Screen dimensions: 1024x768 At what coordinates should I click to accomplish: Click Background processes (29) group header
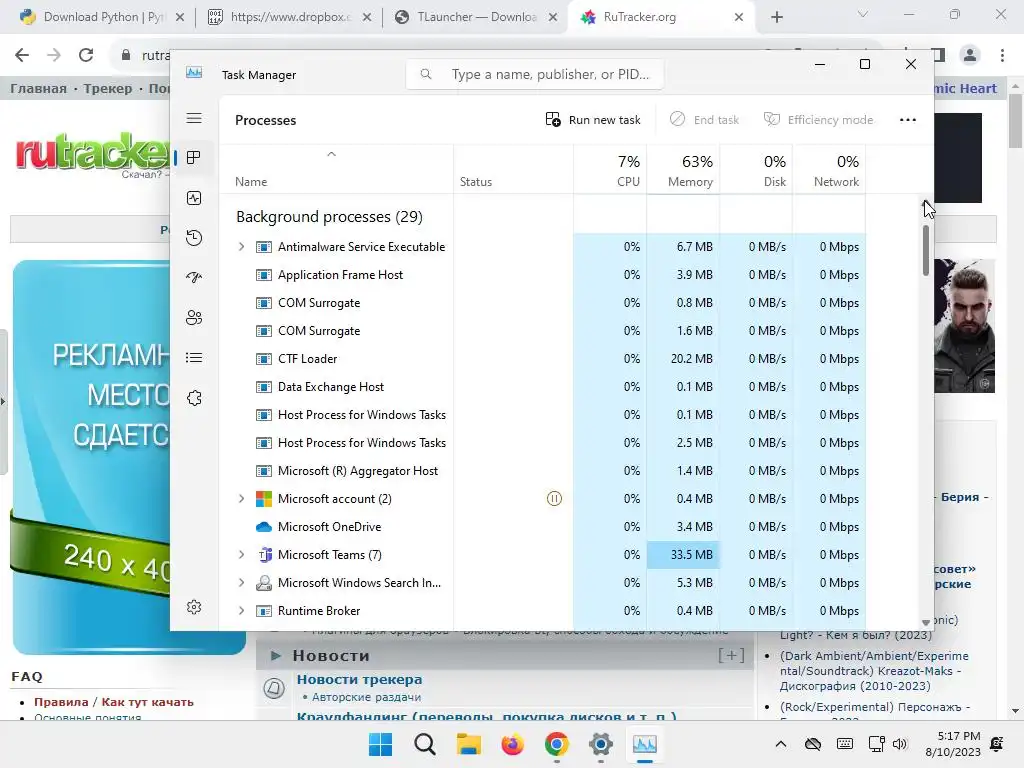[x=329, y=217]
